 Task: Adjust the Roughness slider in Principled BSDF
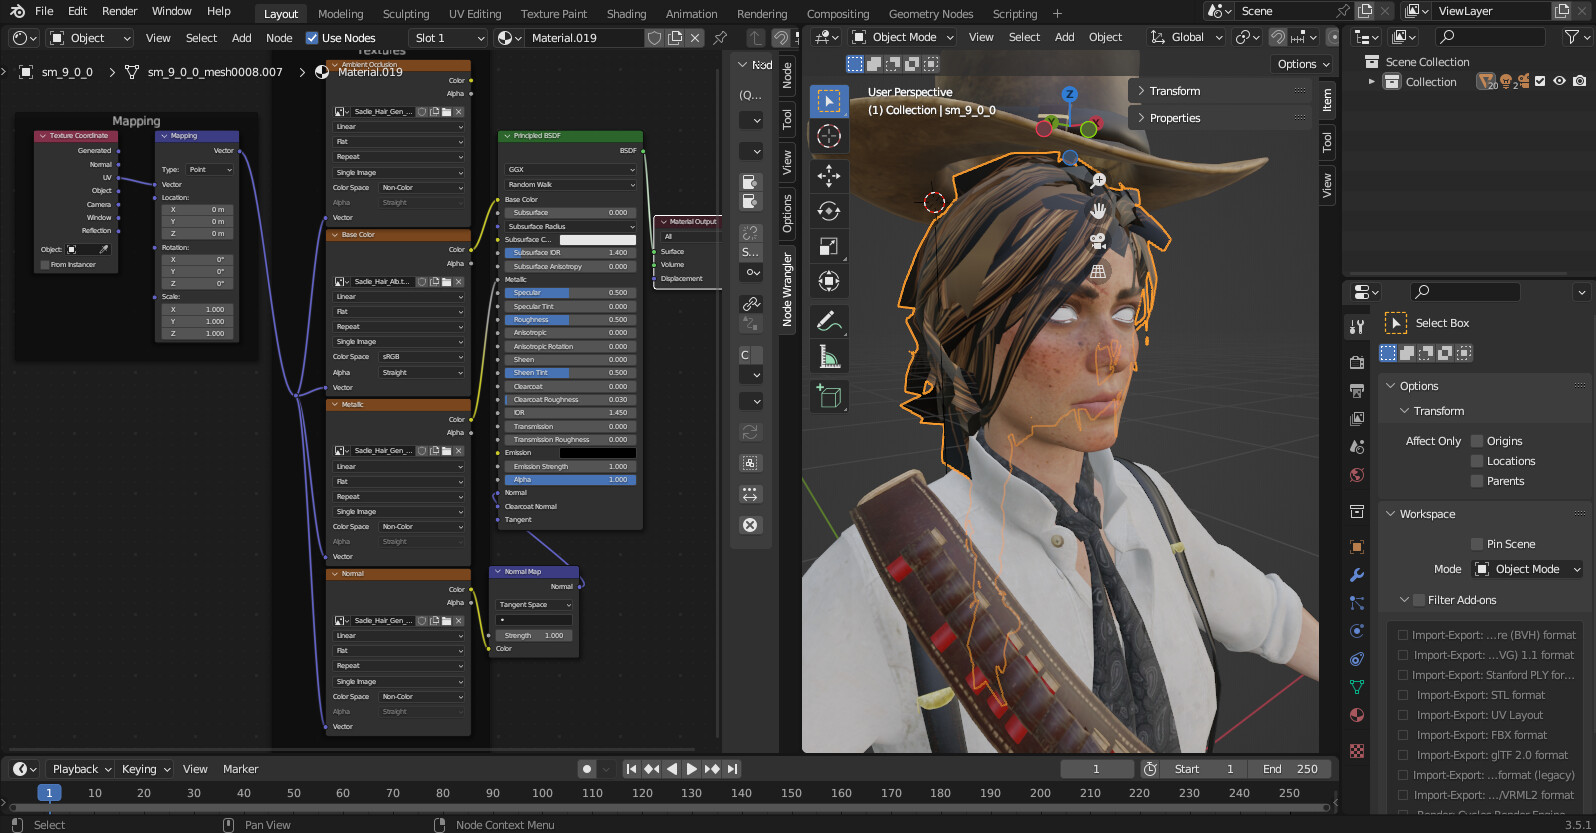pyautogui.click(x=570, y=320)
